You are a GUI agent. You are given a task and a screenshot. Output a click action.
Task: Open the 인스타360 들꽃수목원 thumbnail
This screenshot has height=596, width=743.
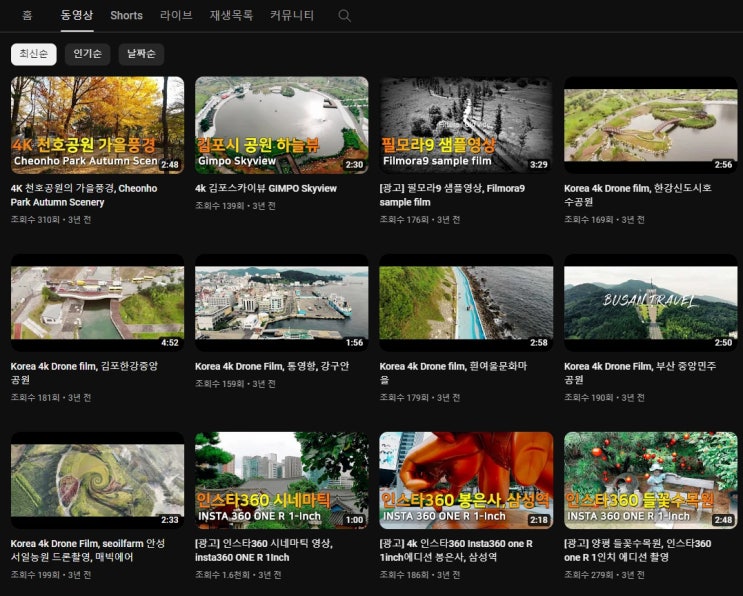pos(651,480)
